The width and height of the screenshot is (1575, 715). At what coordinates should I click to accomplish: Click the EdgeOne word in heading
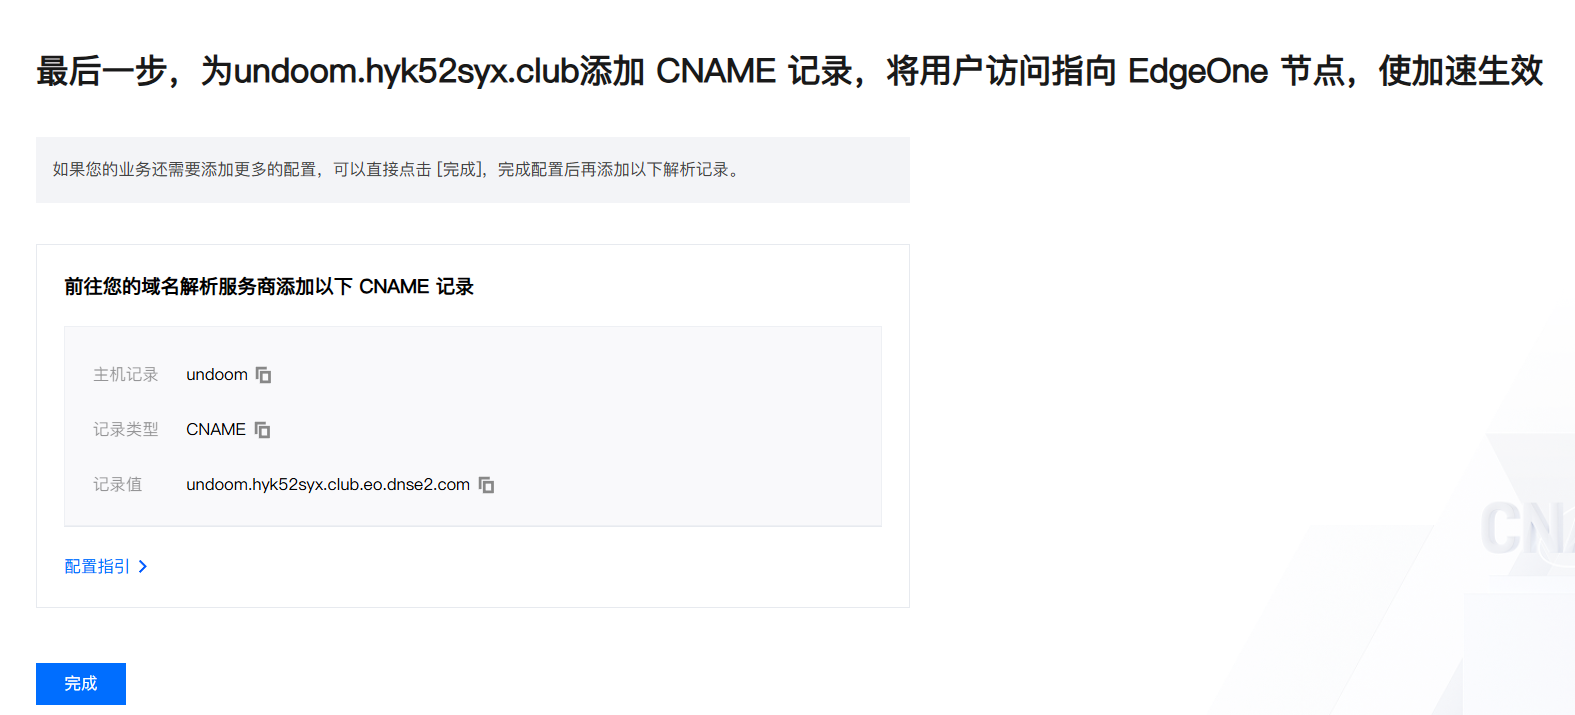pos(1198,71)
